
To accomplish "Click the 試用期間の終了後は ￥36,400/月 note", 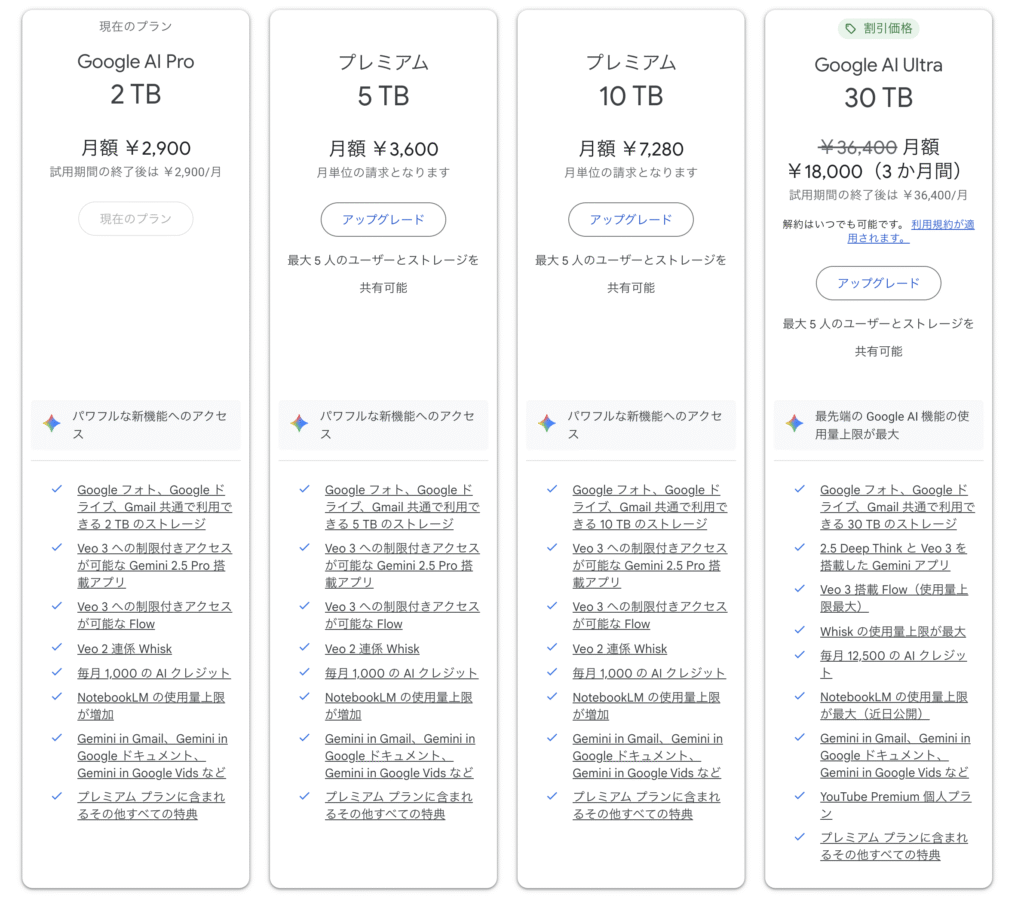I will point(878,195).
